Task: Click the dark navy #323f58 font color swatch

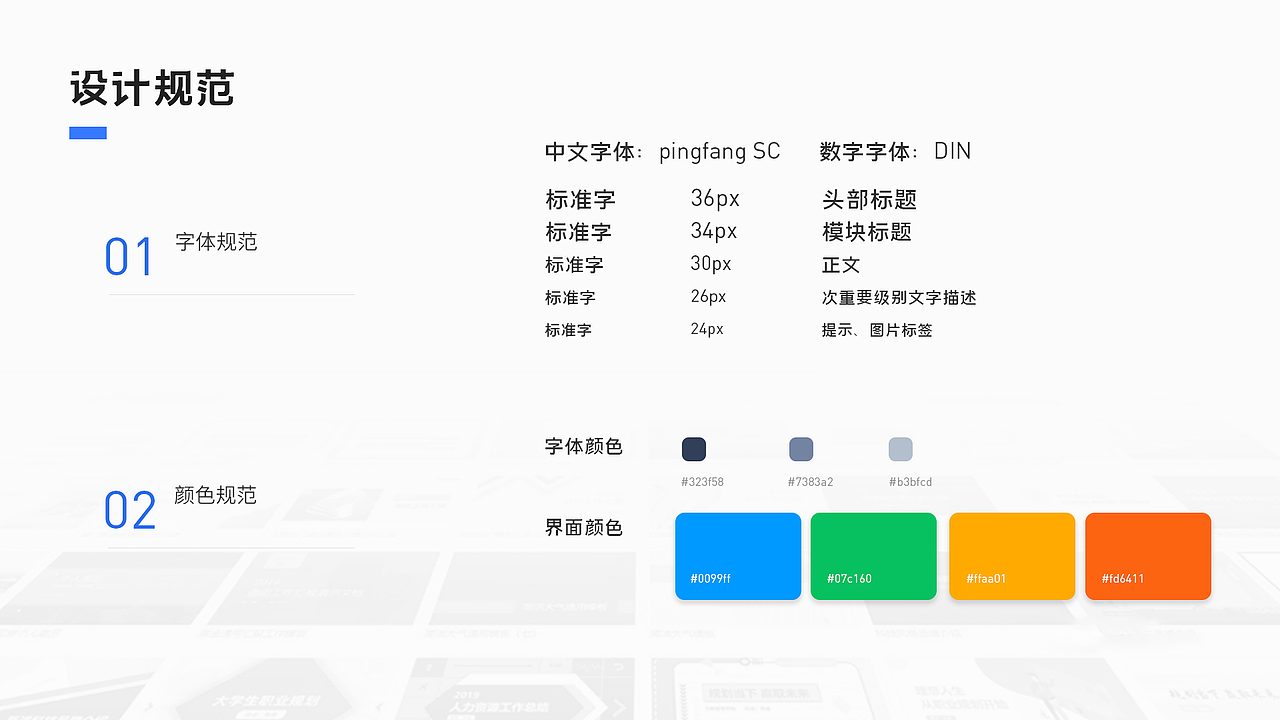Action: 694,449
